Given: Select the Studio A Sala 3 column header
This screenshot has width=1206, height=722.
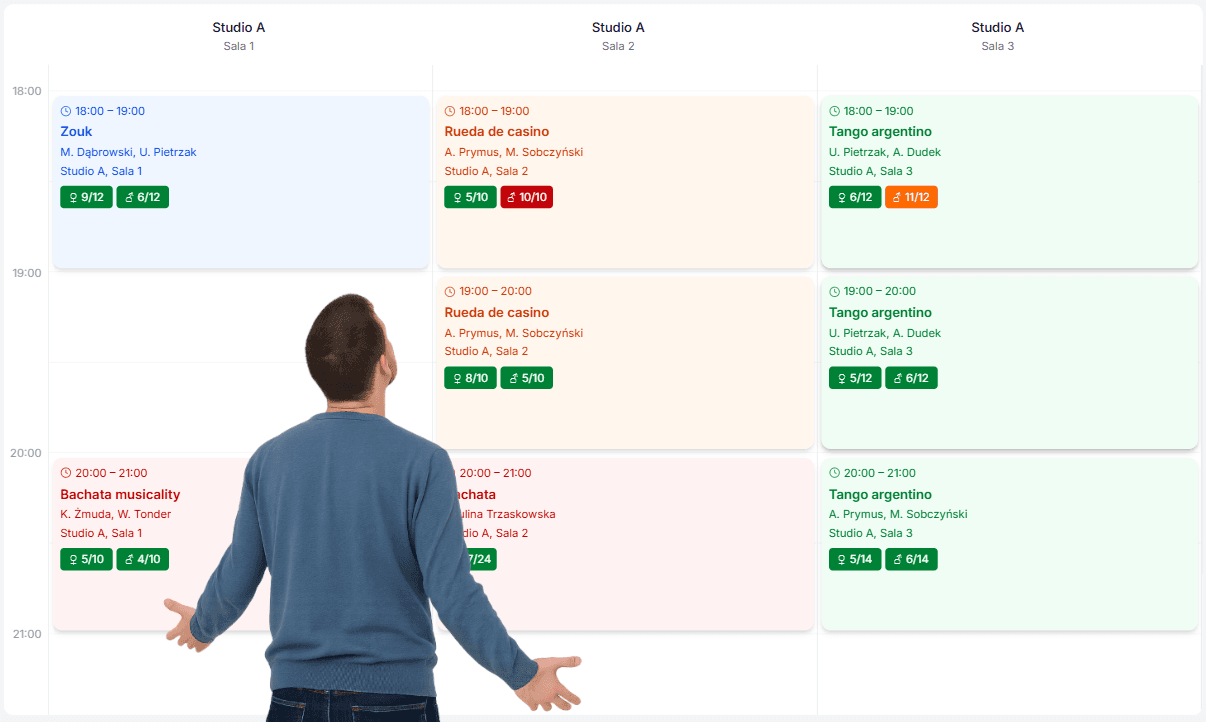Looking at the screenshot, I should tap(997, 35).
